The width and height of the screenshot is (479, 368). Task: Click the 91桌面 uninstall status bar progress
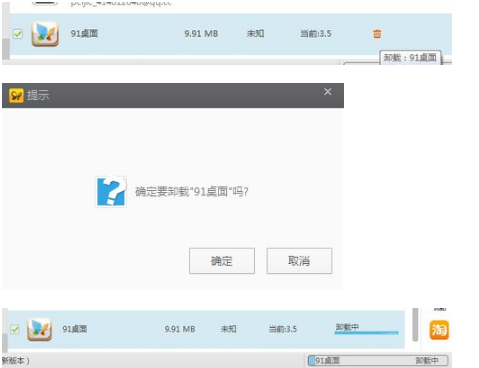[x=378, y=360]
